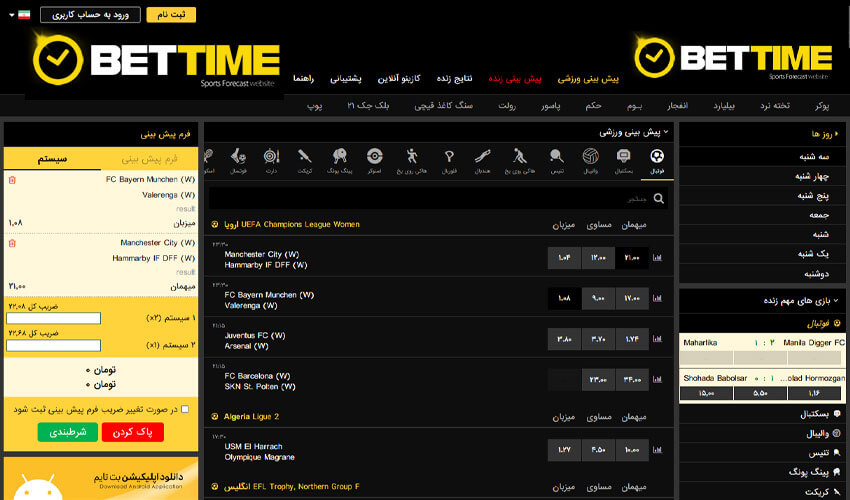Click star icon beside UEFA Champions League Women
Image resolution: width=850 pixels, height=500 pixels.
point(215,225)
